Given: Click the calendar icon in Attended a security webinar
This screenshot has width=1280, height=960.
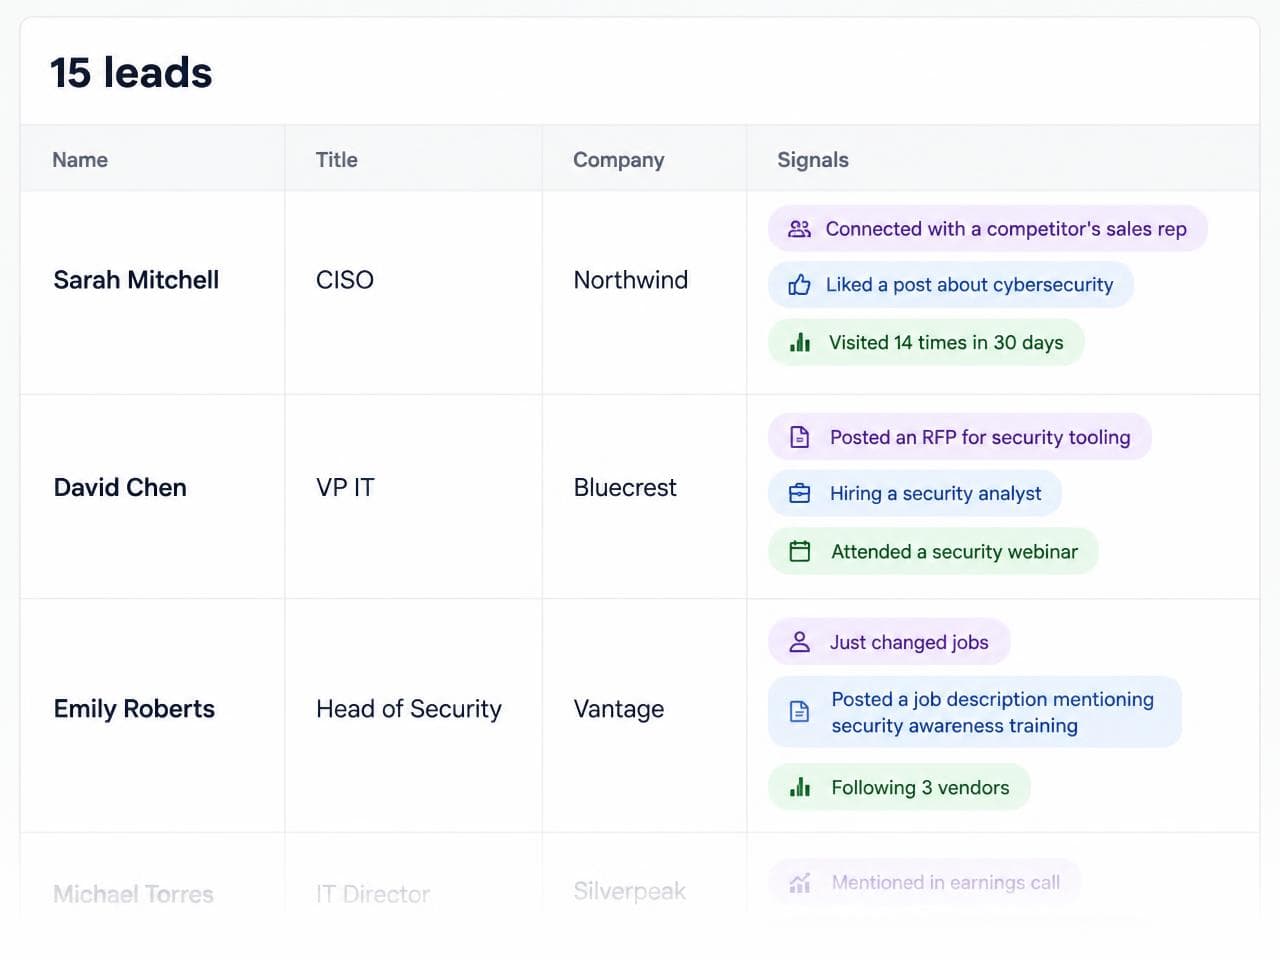Looking at the screenshot, I should coord(800,551).
